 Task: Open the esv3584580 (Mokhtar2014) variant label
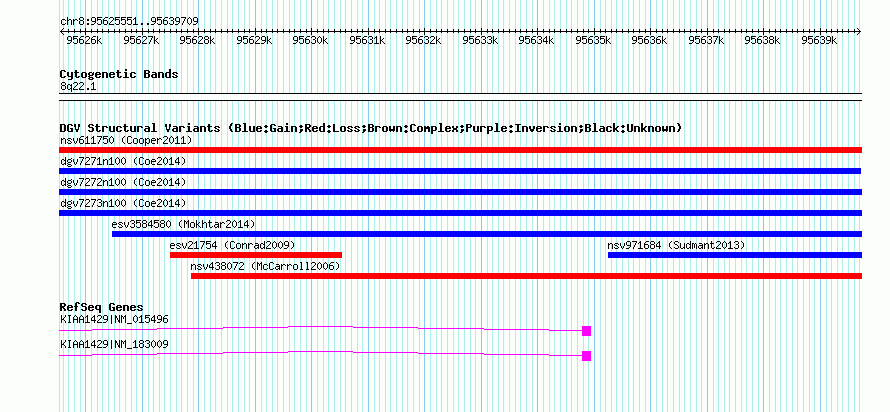pos(183,224)
